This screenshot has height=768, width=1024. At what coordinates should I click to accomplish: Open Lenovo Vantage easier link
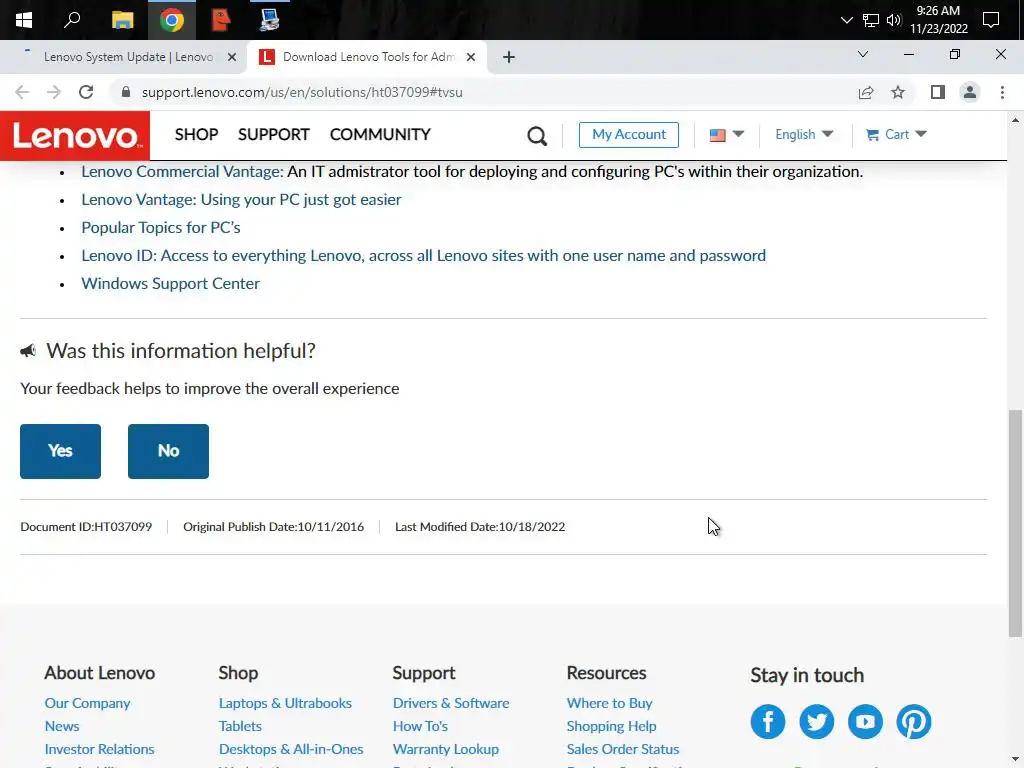(x=241, y=200)
